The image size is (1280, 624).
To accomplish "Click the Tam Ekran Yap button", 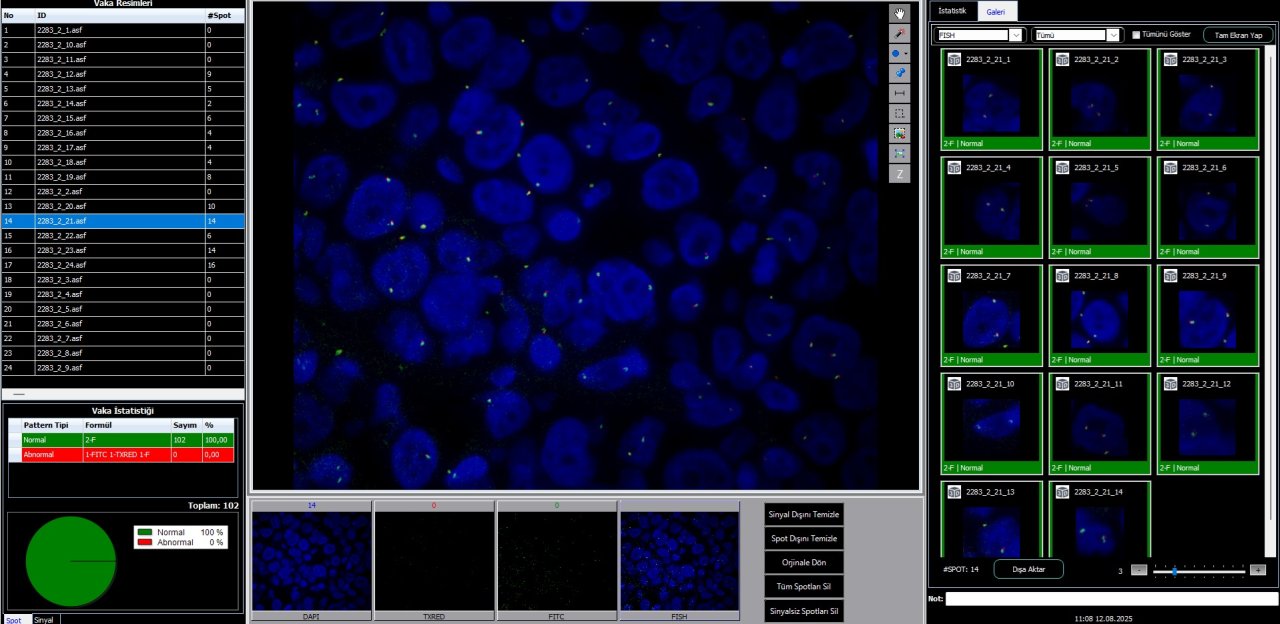I will (1237, 35).
